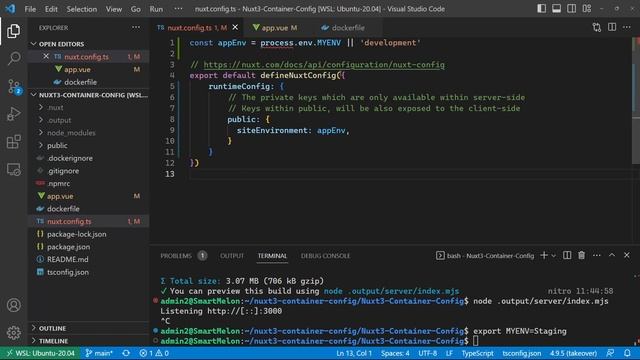640x360 pixels.
Task: Open editor more actions menu
Action: point(627,27)
